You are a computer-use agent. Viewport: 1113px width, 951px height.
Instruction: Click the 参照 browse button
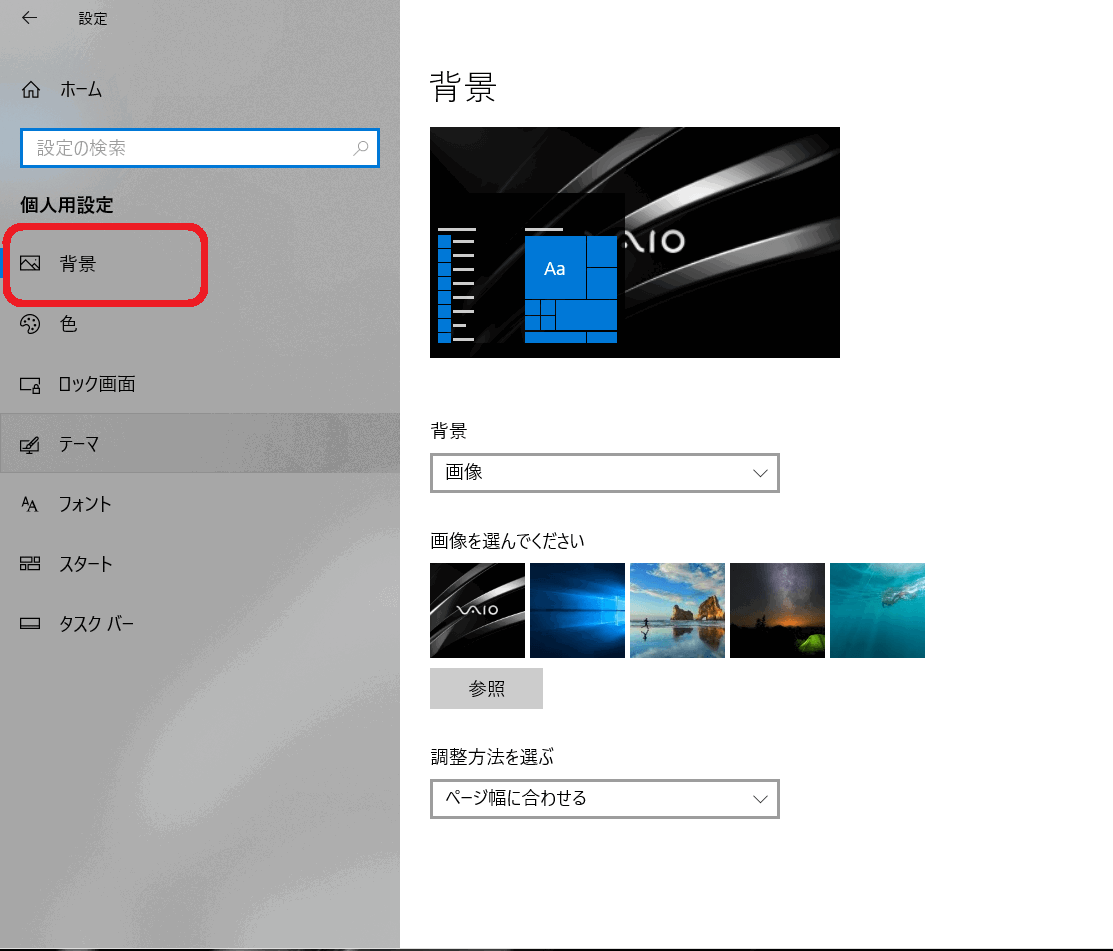pos(486,688)
